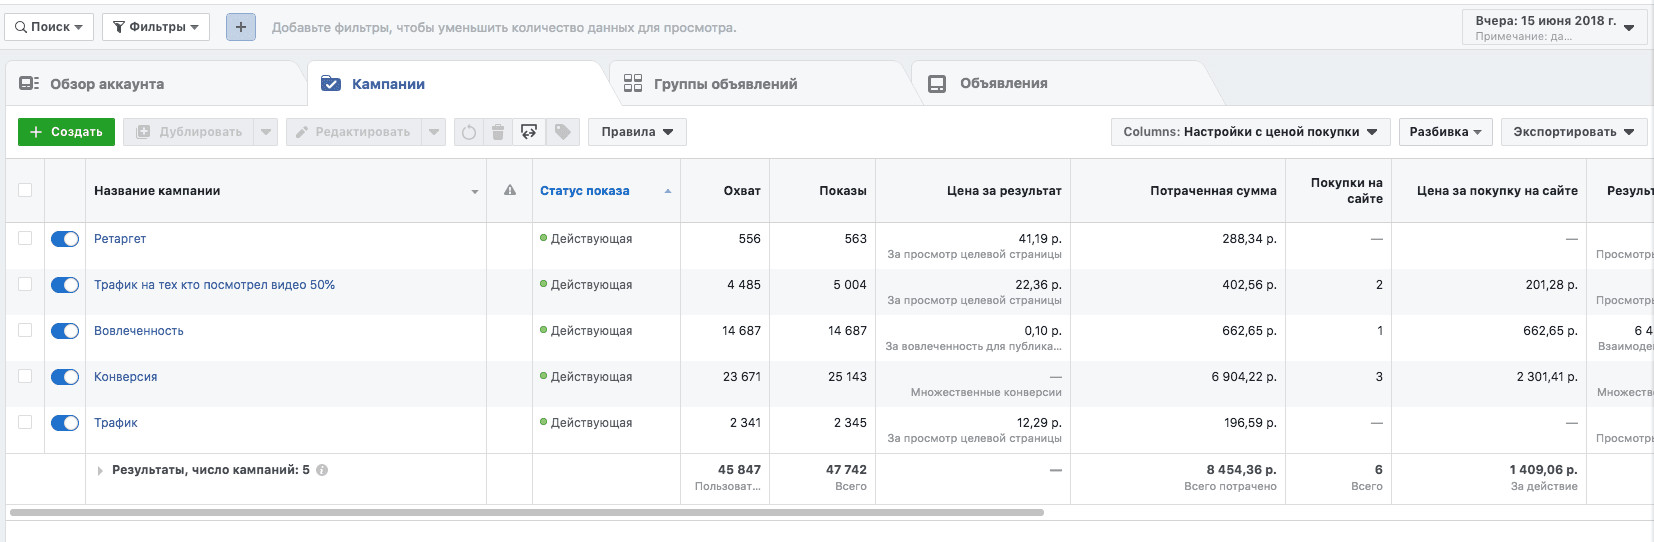Open the Обзор аккаунта tab
This screenshot has width=1654, height=542.
click(106, 84)
